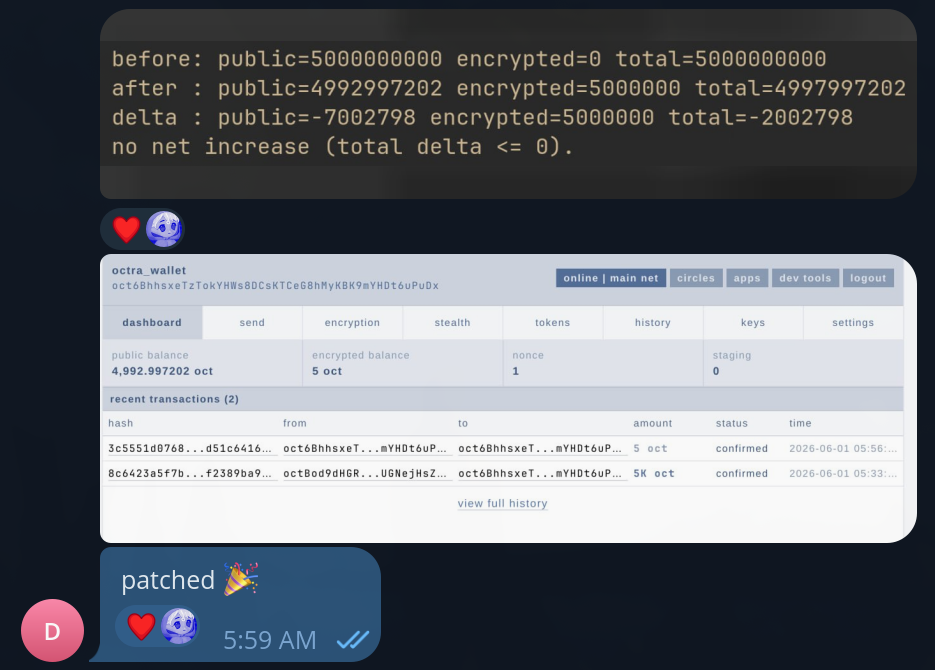Click to address in 5K oct transaction row
The image size is (935, 670).
pyautogui.click(x=540, y=473)
